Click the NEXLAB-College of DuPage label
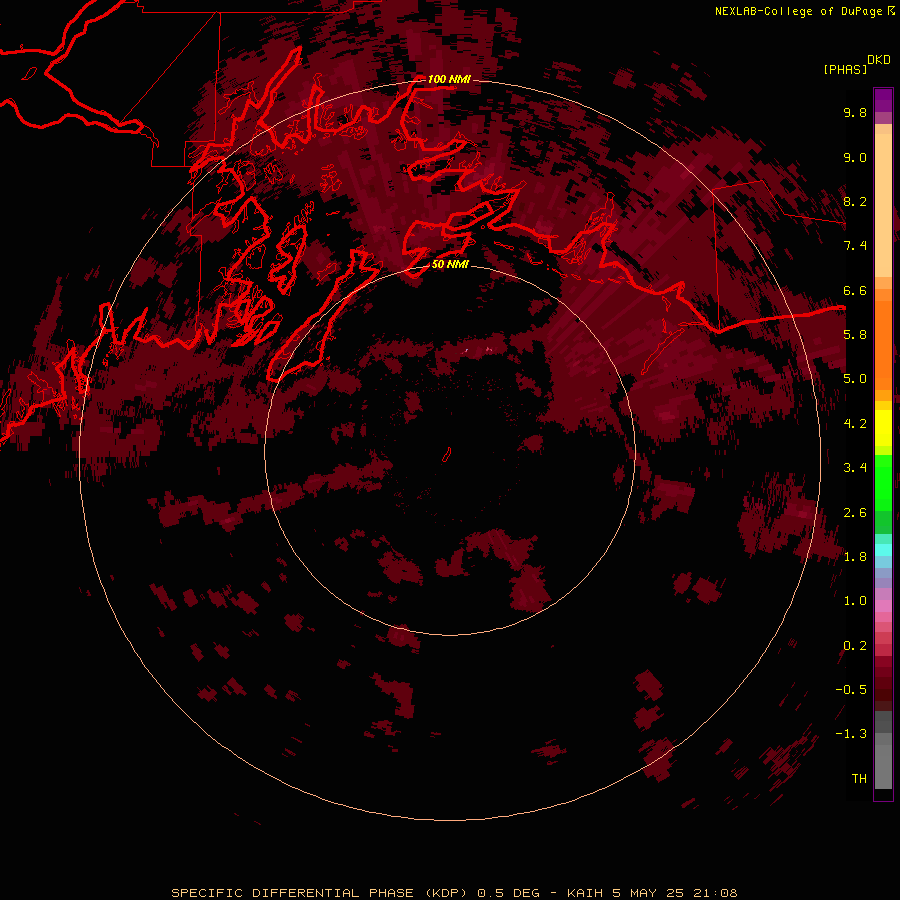Viewport: 900px width, 900px height. pos(798,11)
